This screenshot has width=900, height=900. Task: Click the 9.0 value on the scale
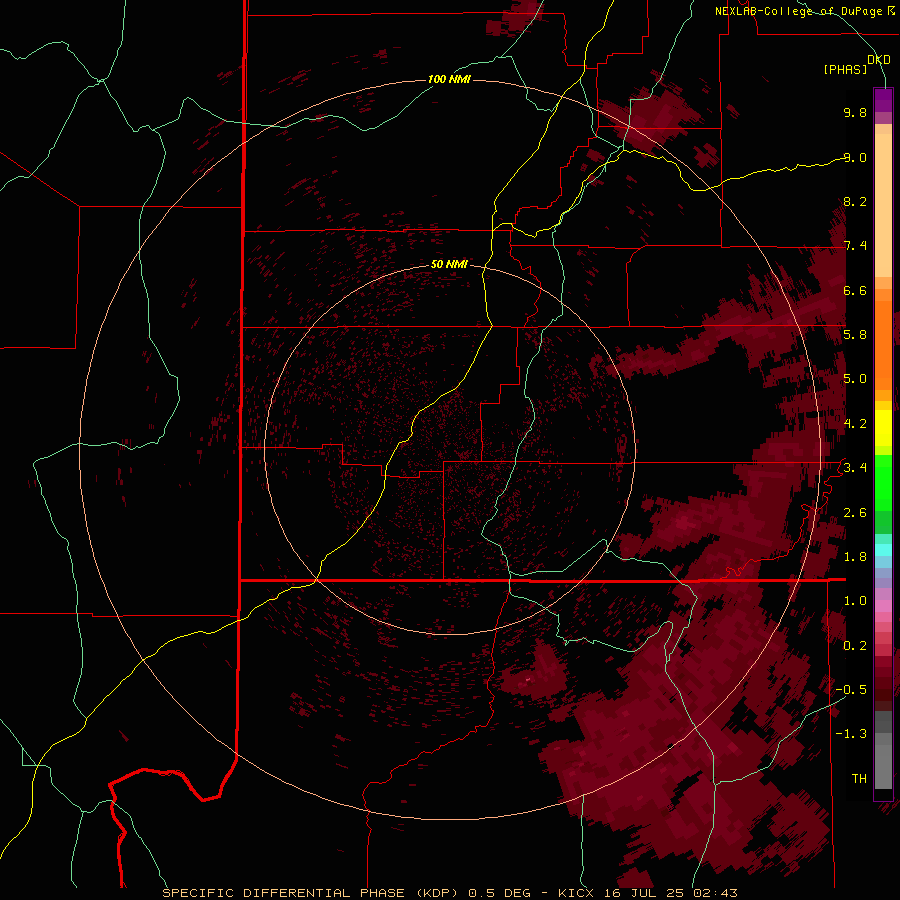(855, 157)
